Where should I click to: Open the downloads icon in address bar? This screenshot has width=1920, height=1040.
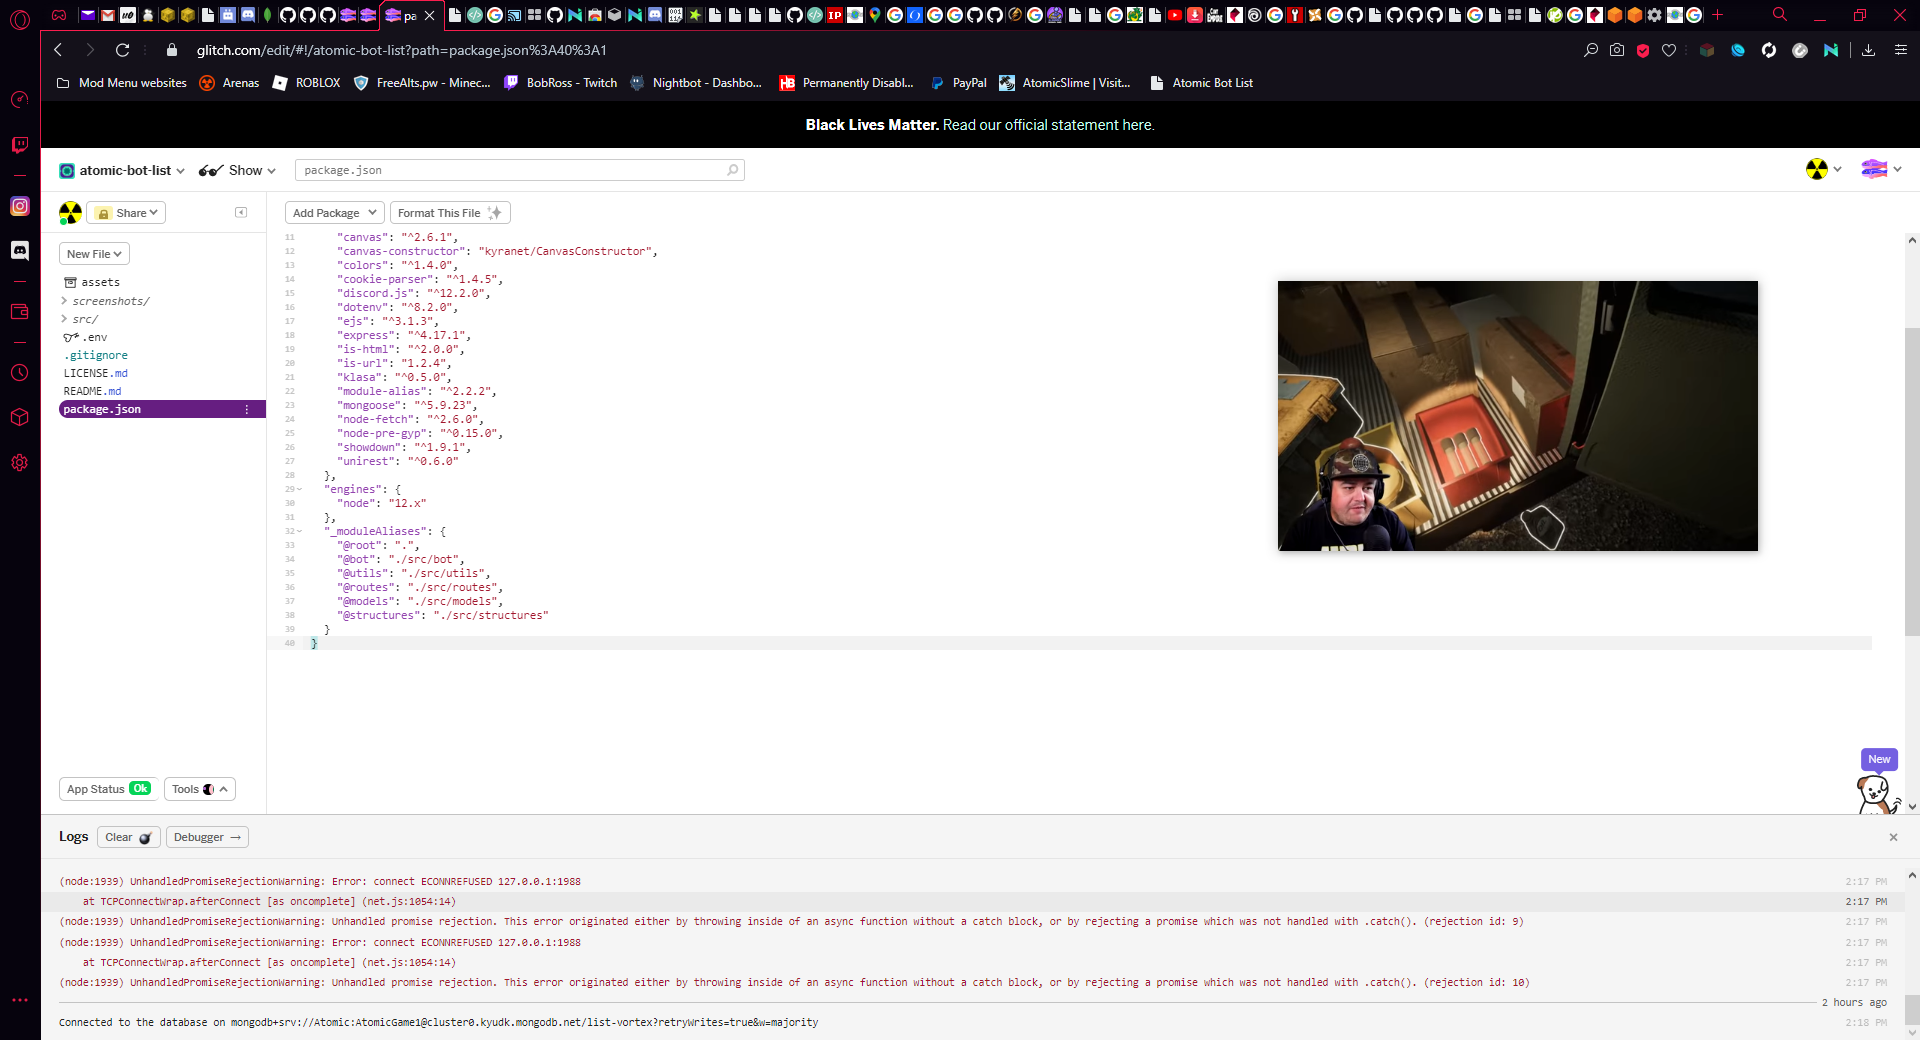[x=1868, y=50]
